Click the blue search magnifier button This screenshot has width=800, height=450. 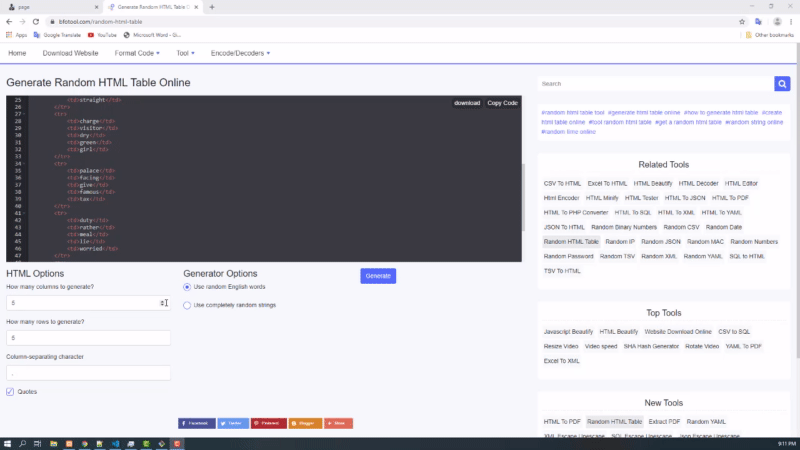point(782,84)
